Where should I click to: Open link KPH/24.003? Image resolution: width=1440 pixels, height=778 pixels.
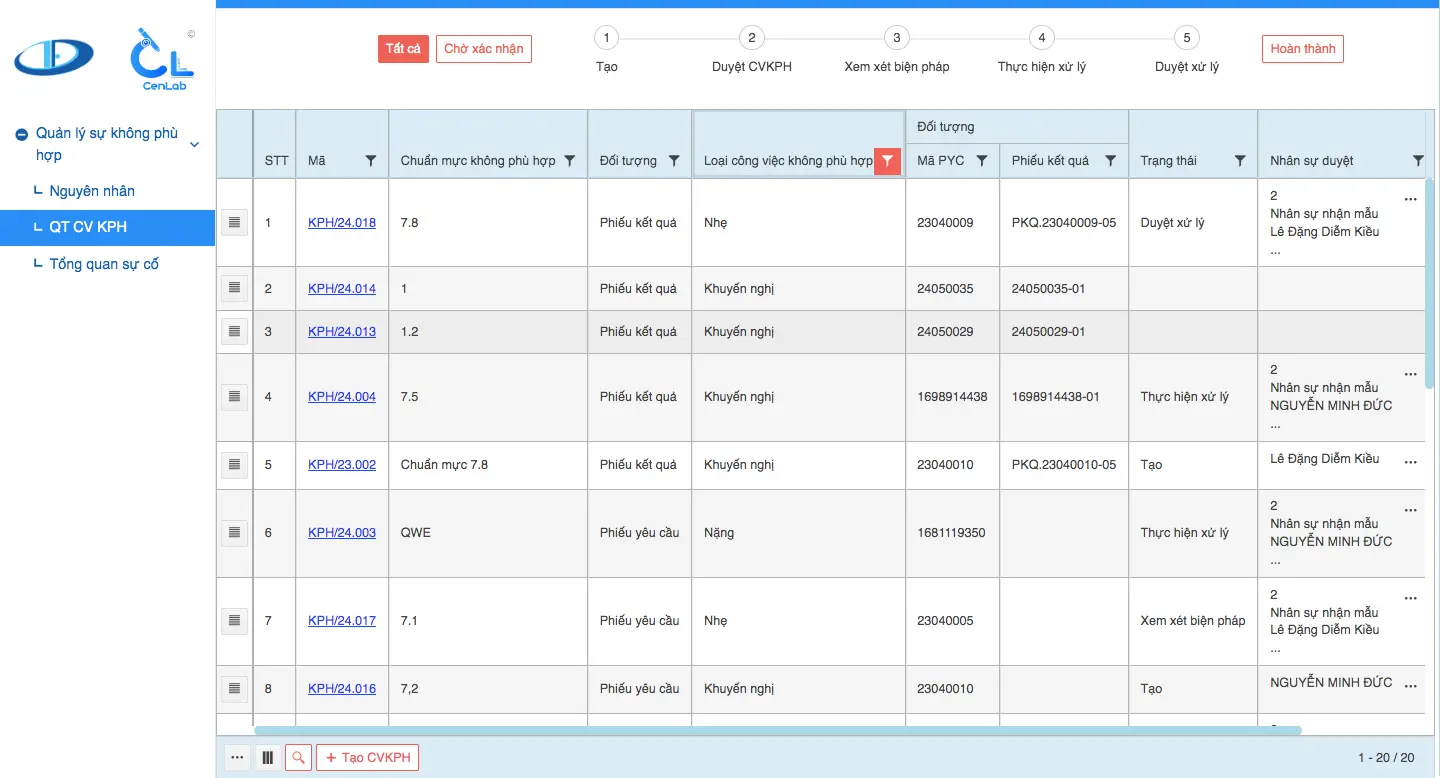pos(342,533)
